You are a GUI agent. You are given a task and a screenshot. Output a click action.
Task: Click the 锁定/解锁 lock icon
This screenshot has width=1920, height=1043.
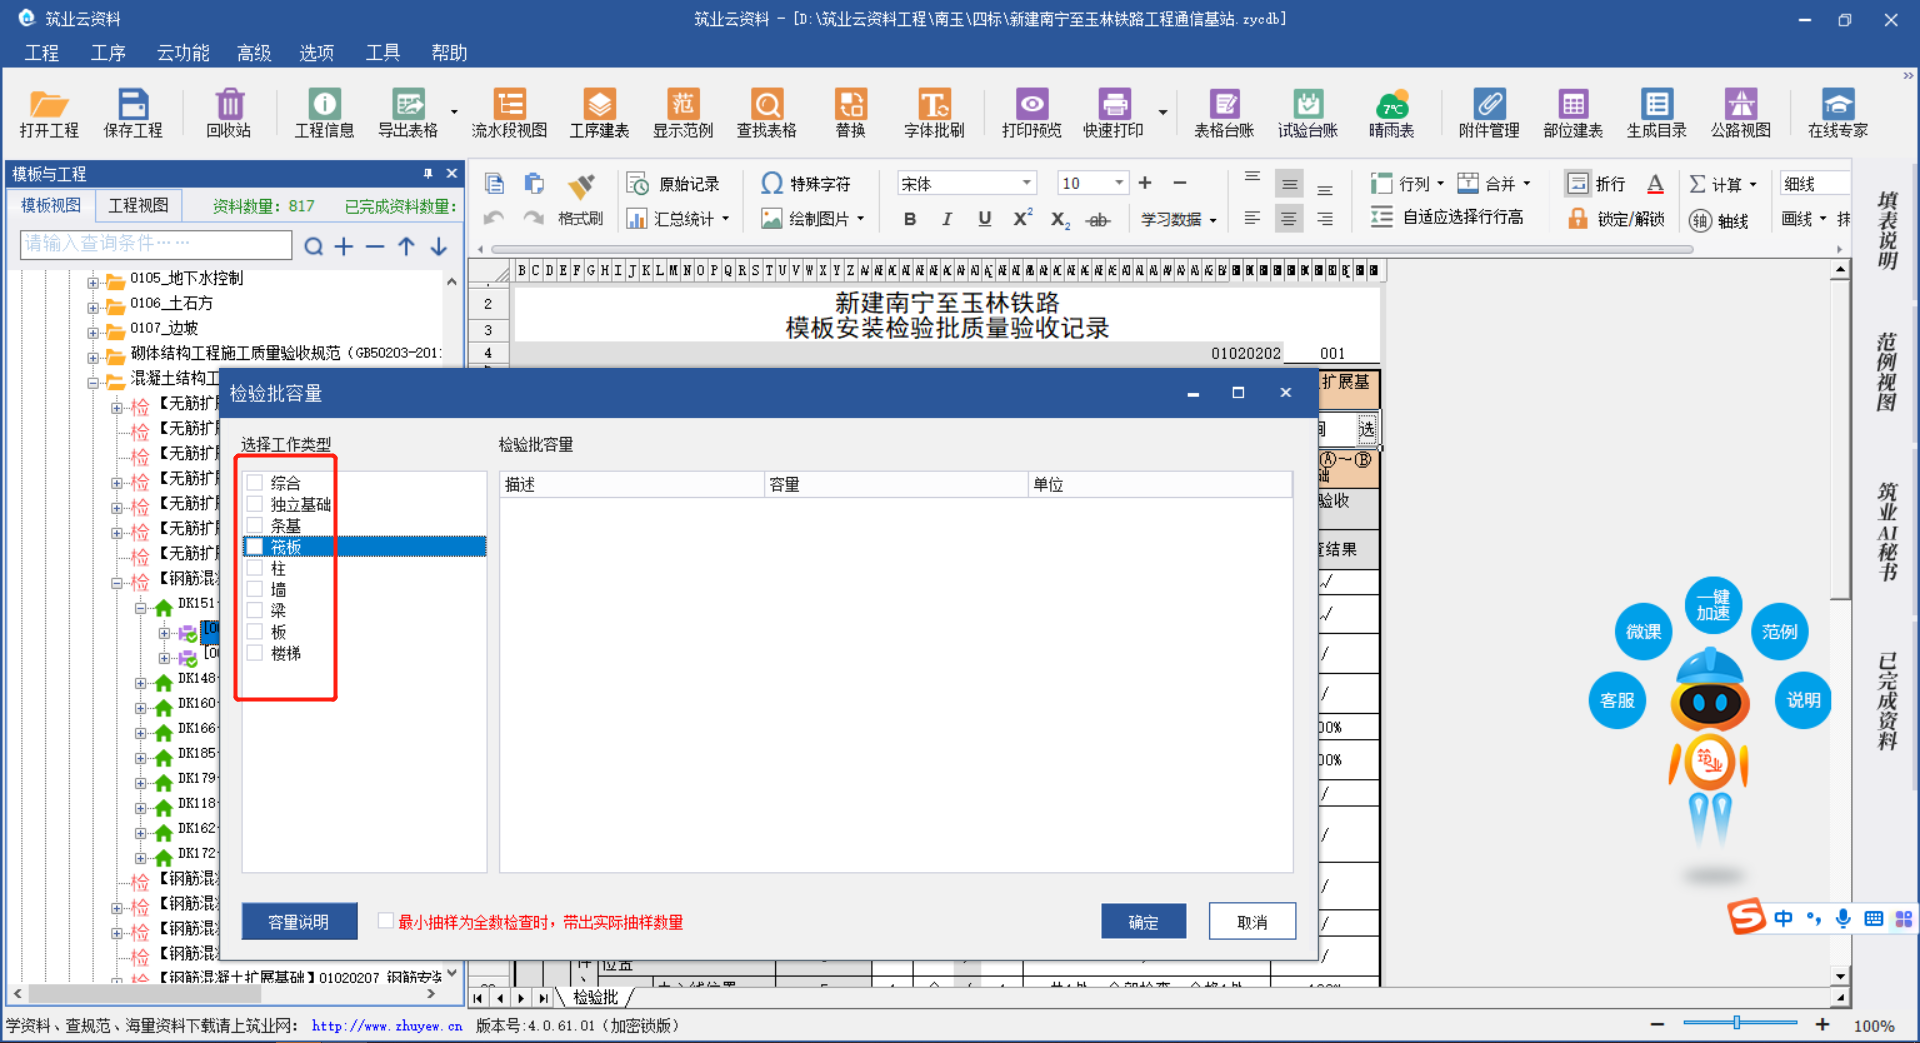1616,219
